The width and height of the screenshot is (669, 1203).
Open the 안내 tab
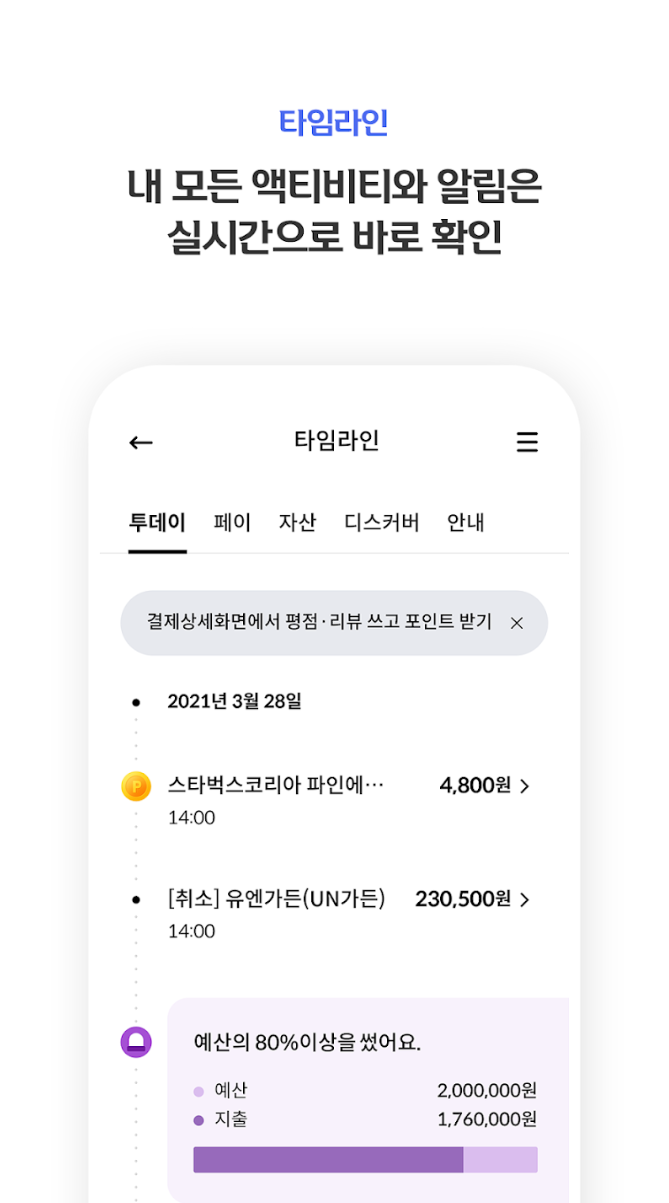[466, 522]
